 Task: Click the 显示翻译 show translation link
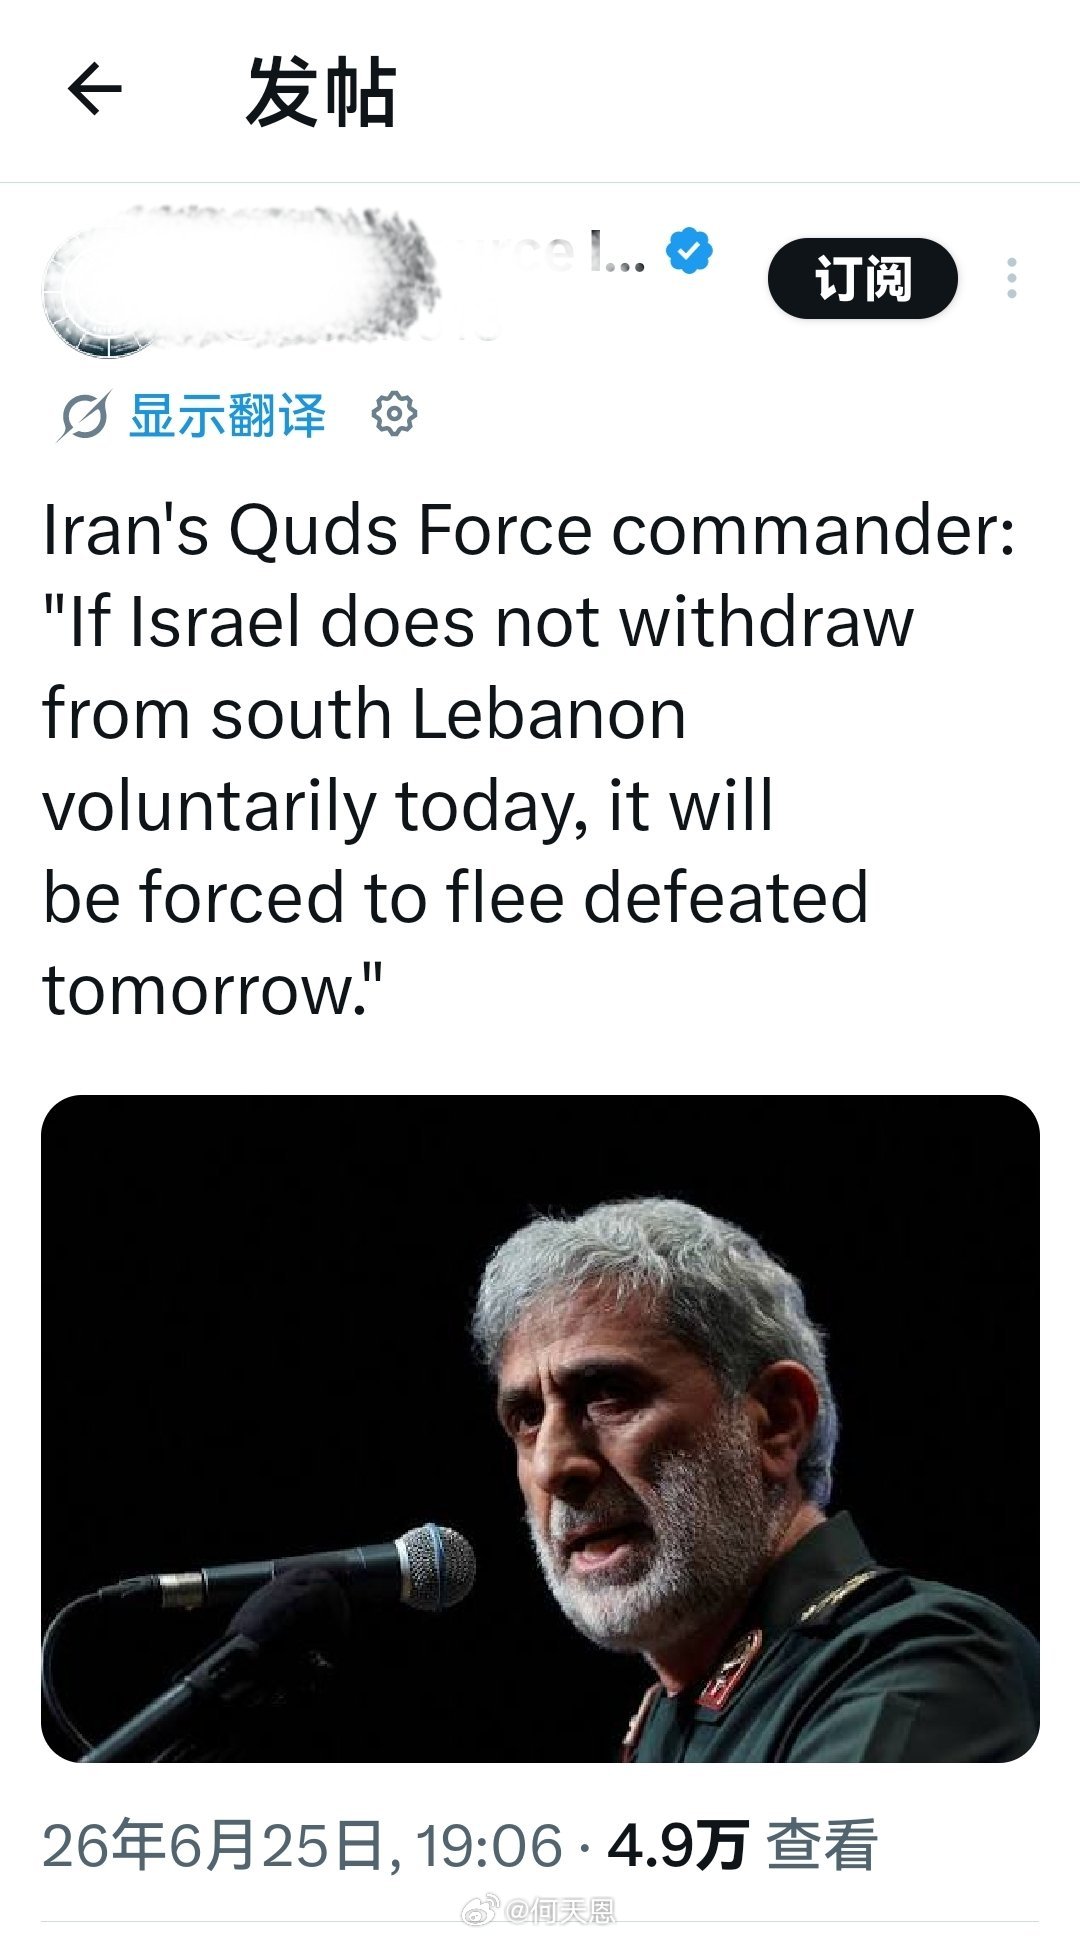228,415
